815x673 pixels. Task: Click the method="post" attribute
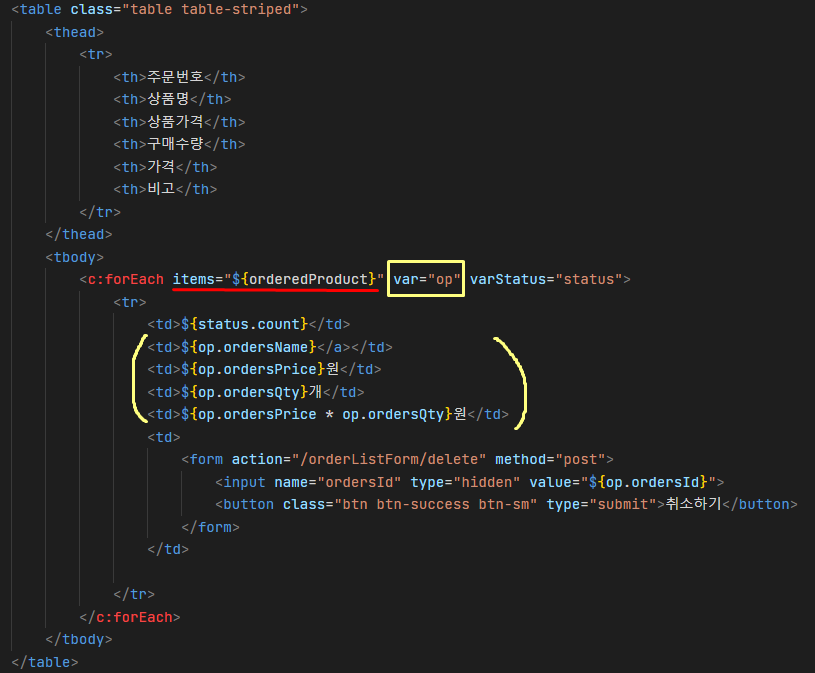550,459
